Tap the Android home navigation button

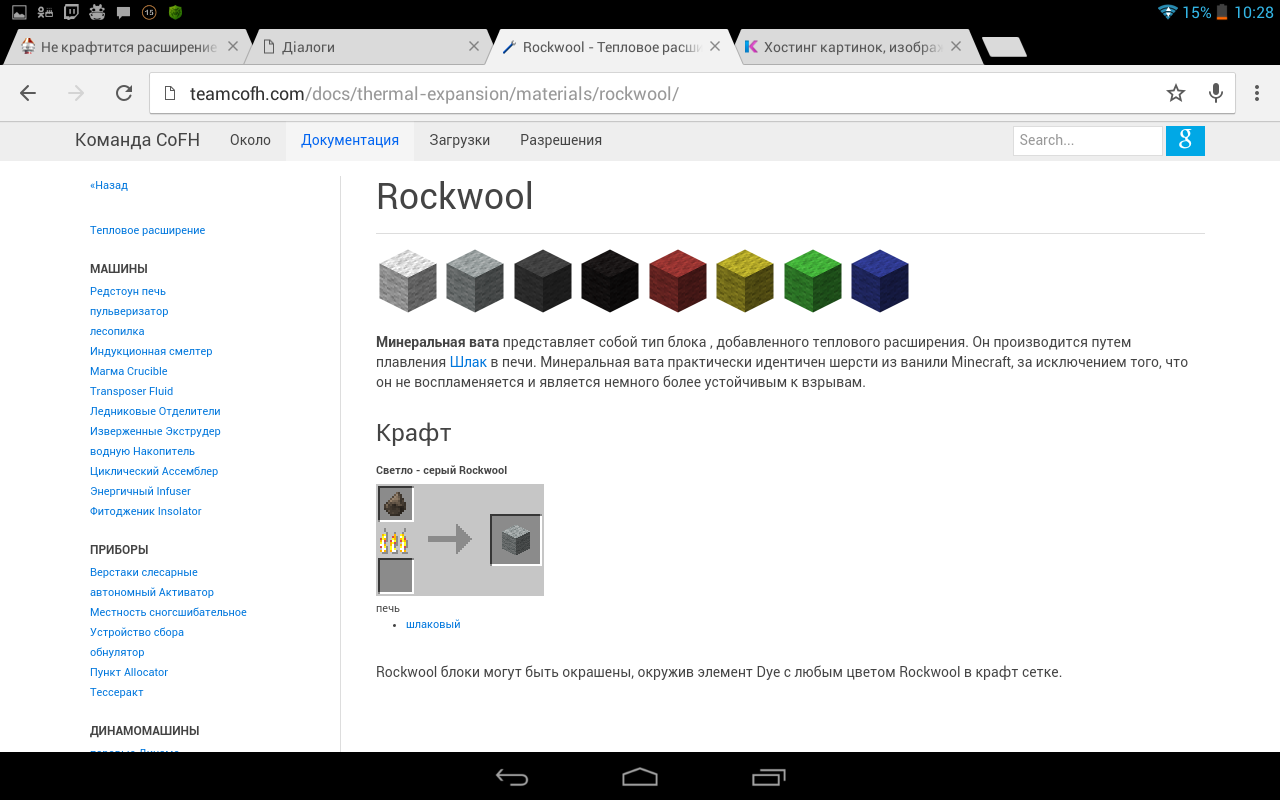640,777
